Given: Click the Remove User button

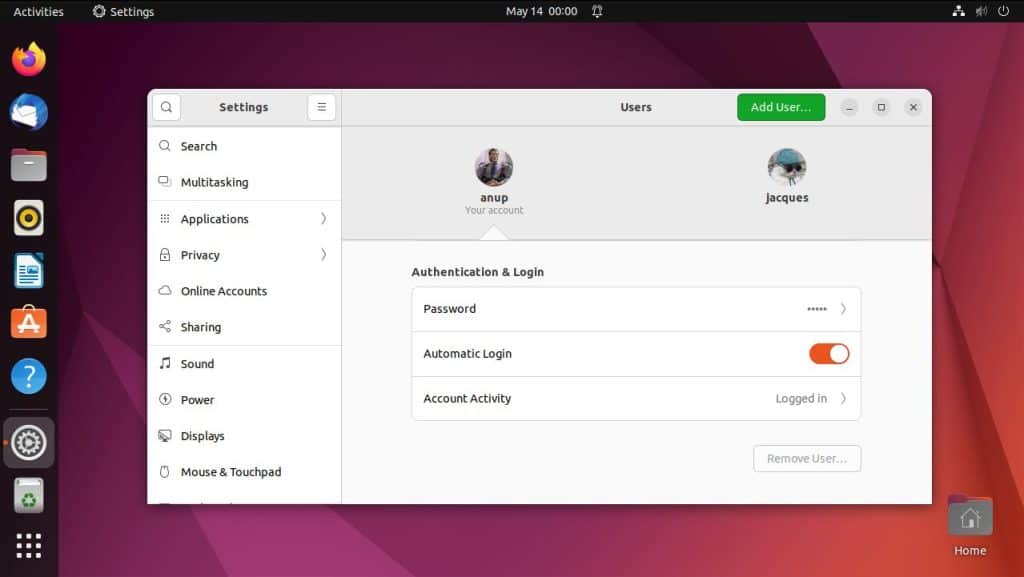Looking at the screenshot, I should [806, 458].
